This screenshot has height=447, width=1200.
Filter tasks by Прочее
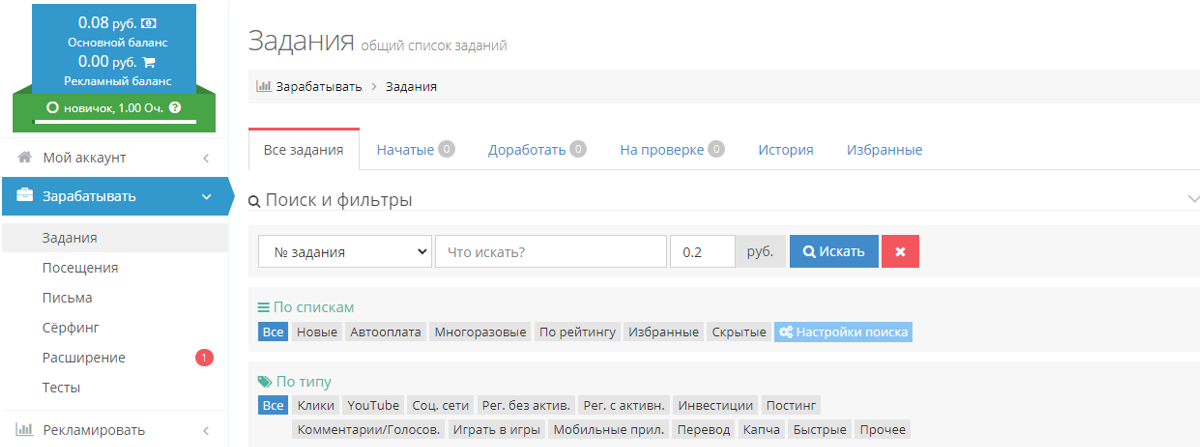point(883,430)
